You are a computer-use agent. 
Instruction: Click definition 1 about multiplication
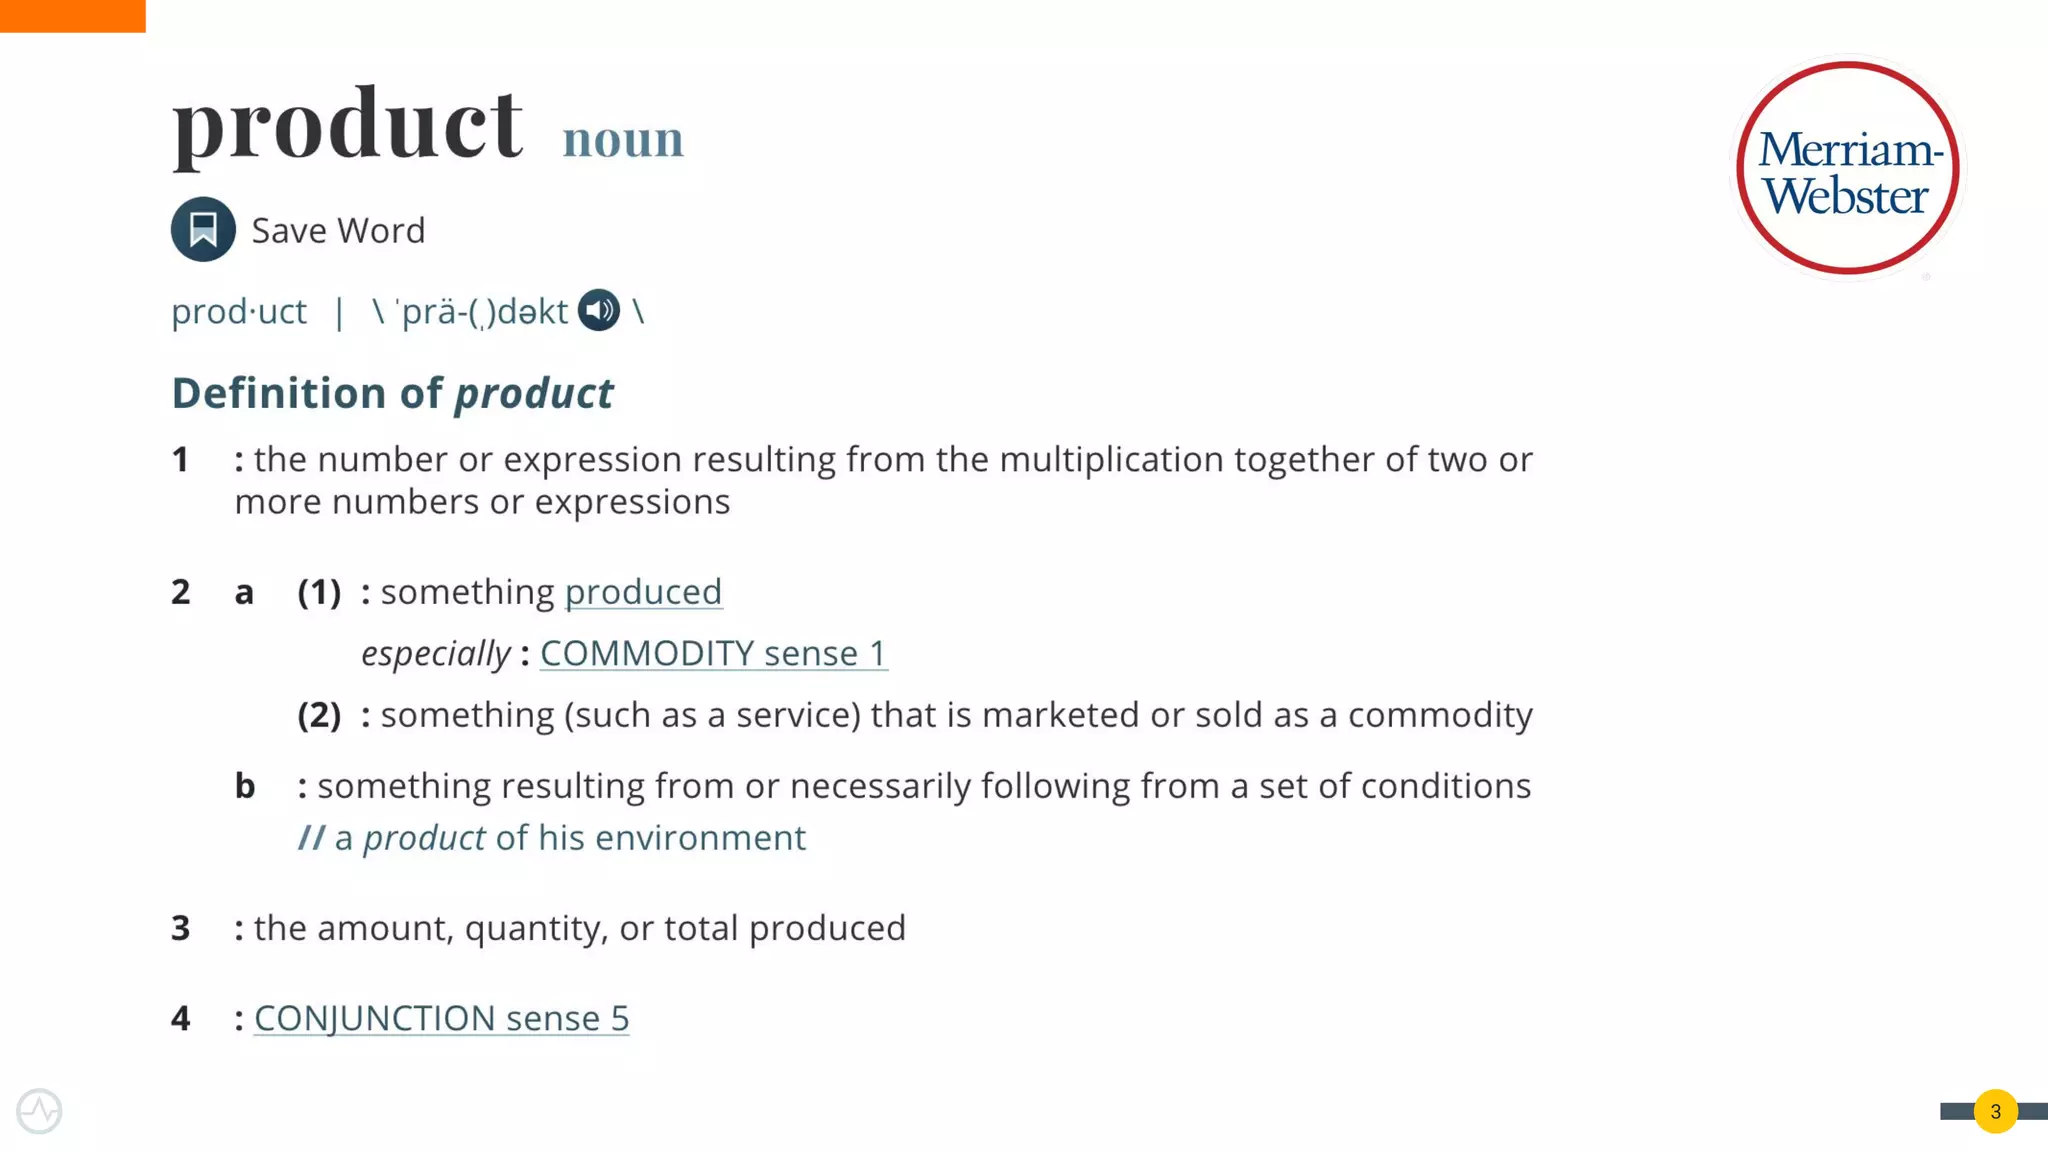pyautogui.click(x=883, y=480)
